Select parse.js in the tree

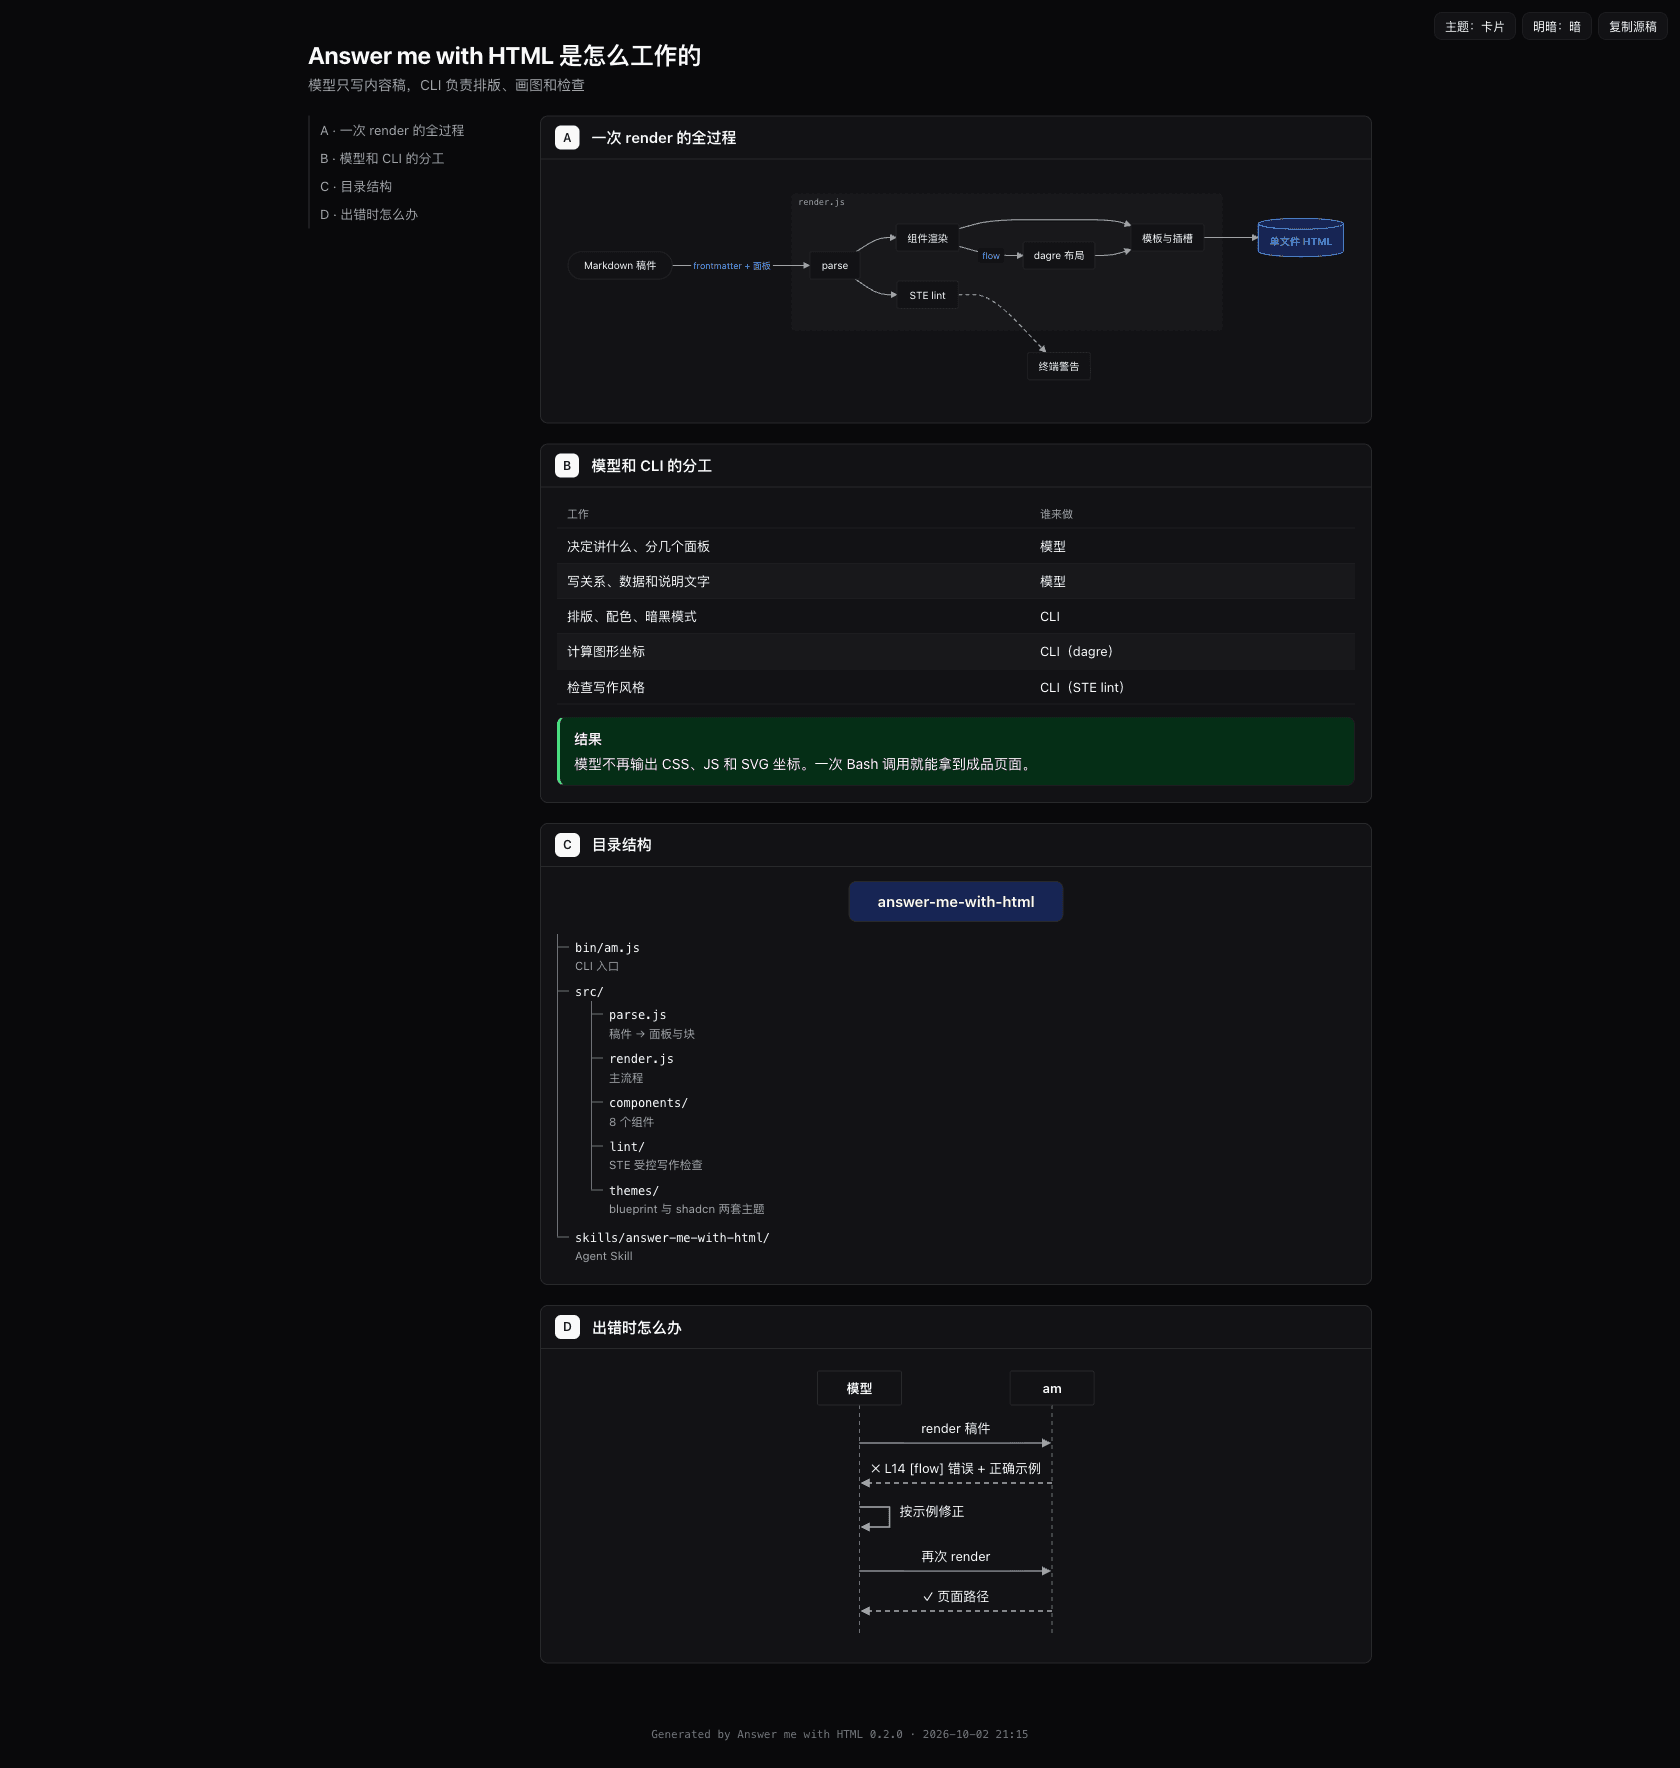(x=637, y=1015)
